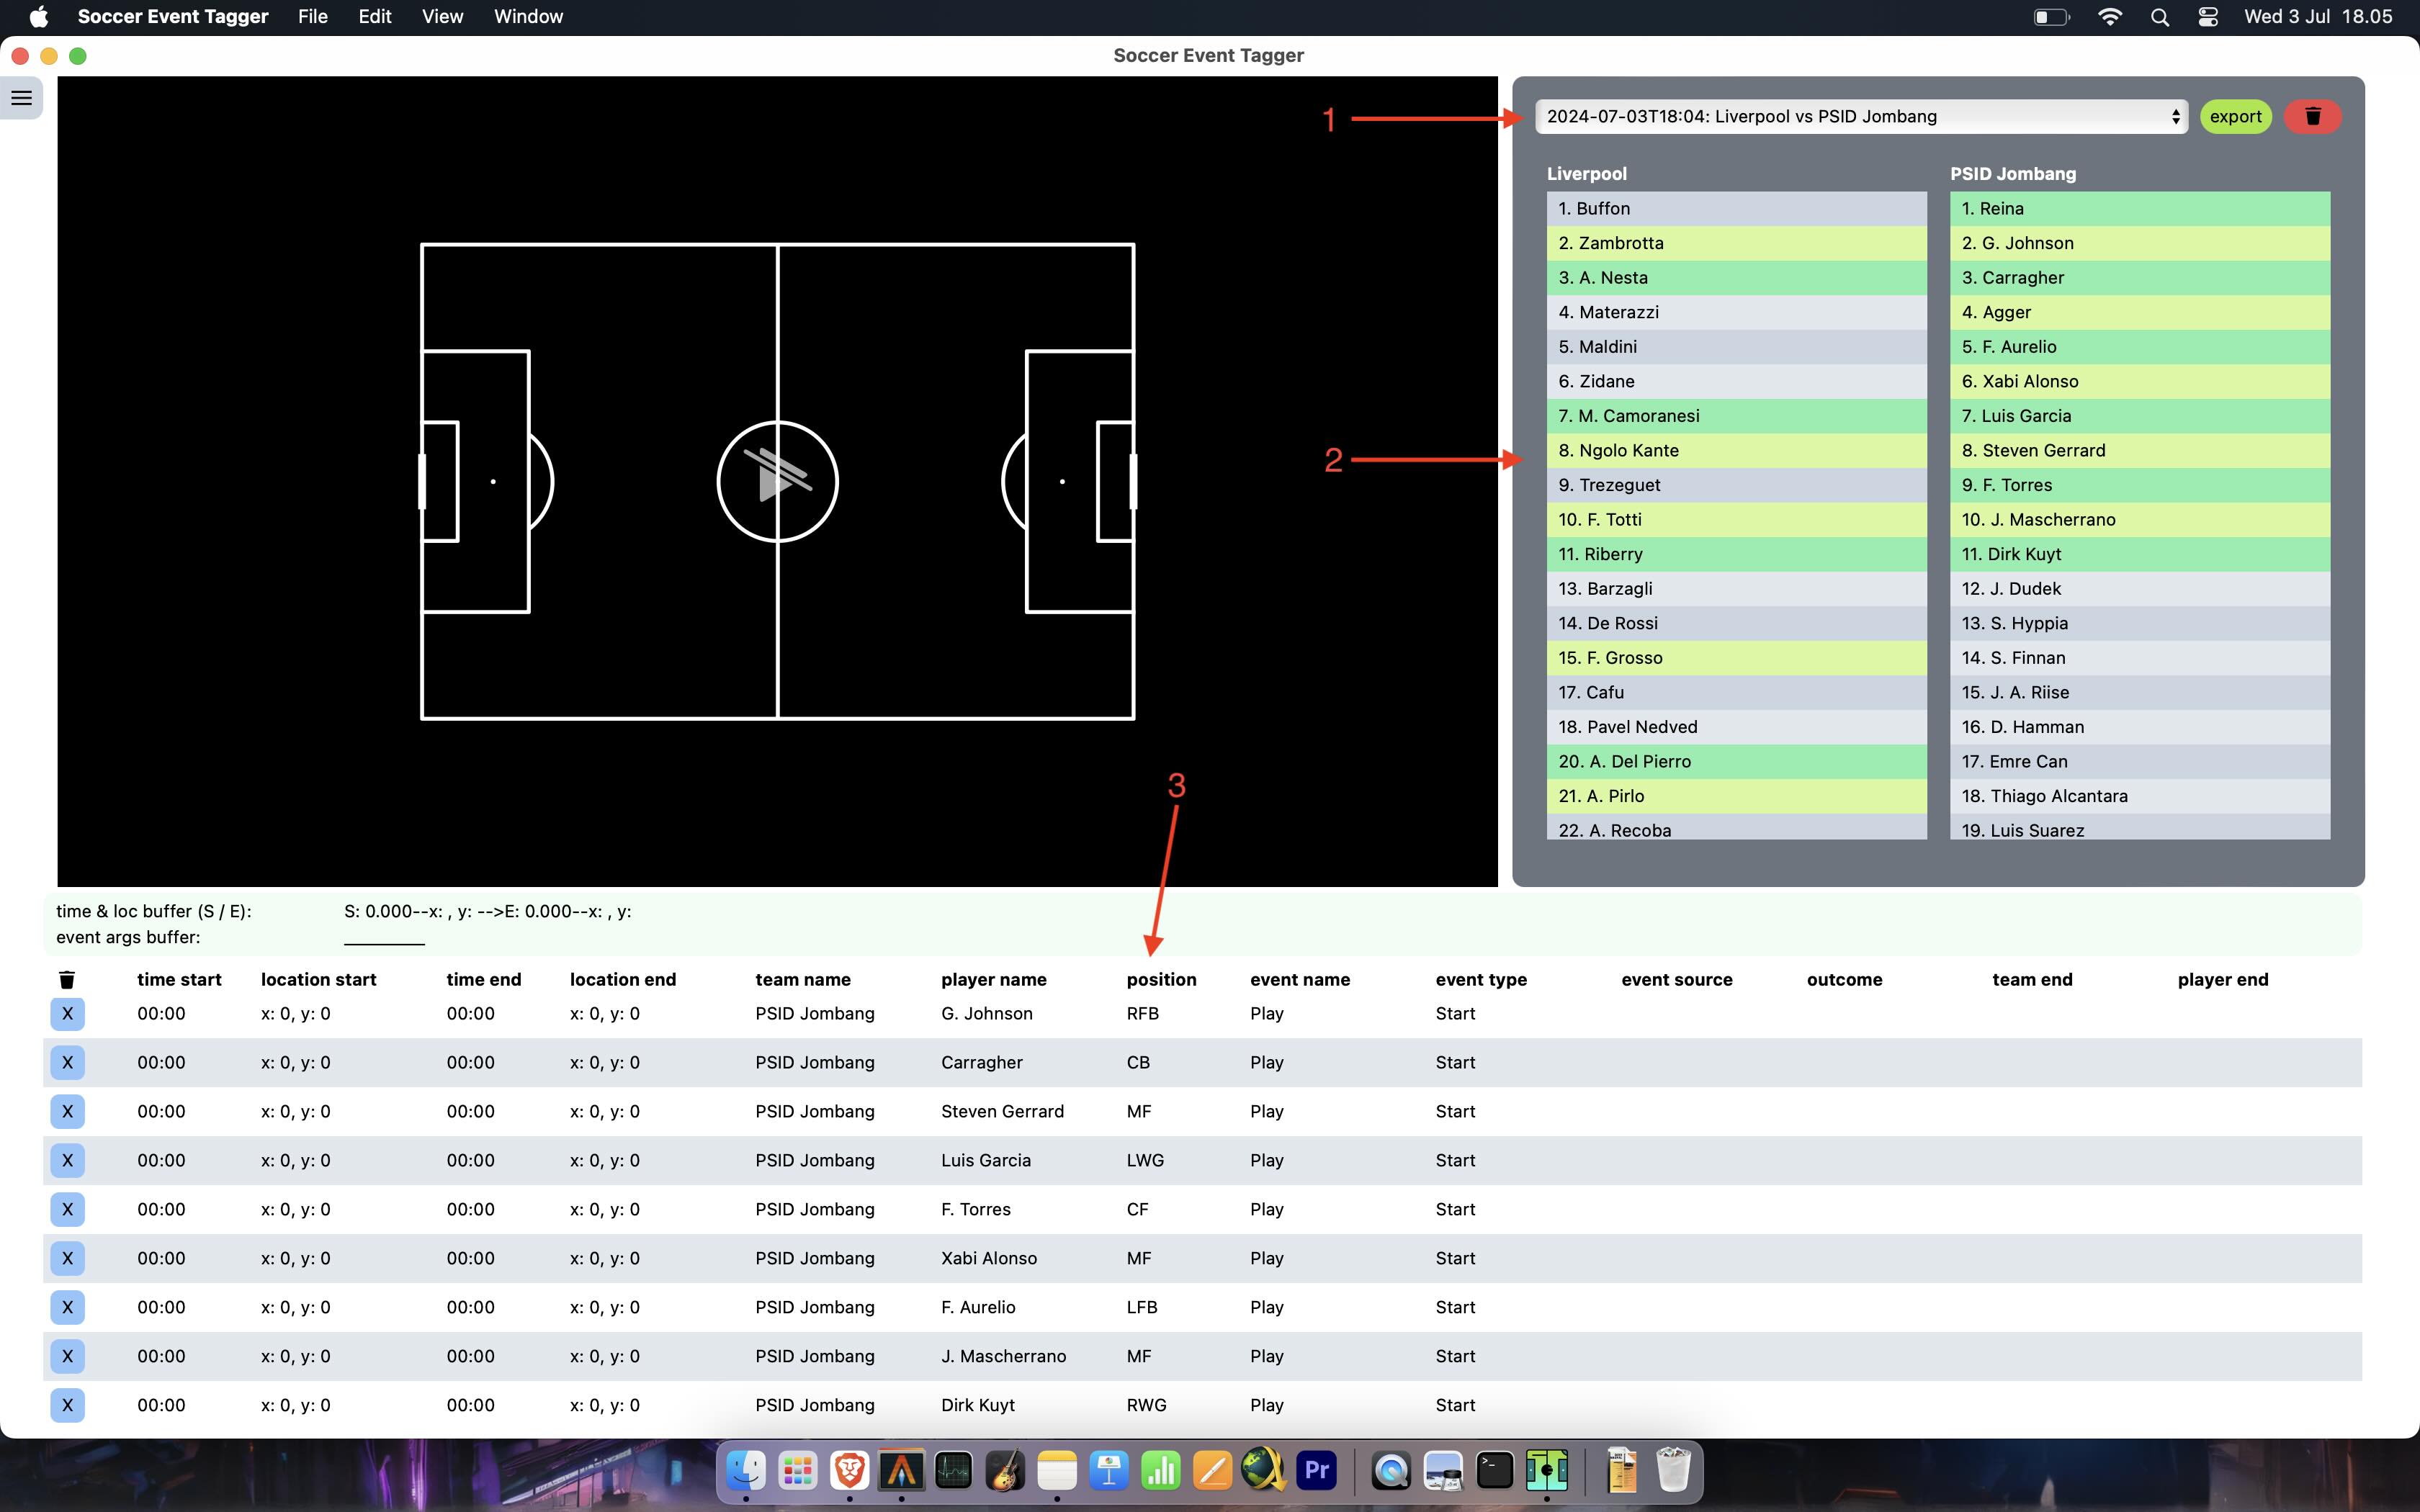Delete the Xabi Alonso event row

[67, 1258]
